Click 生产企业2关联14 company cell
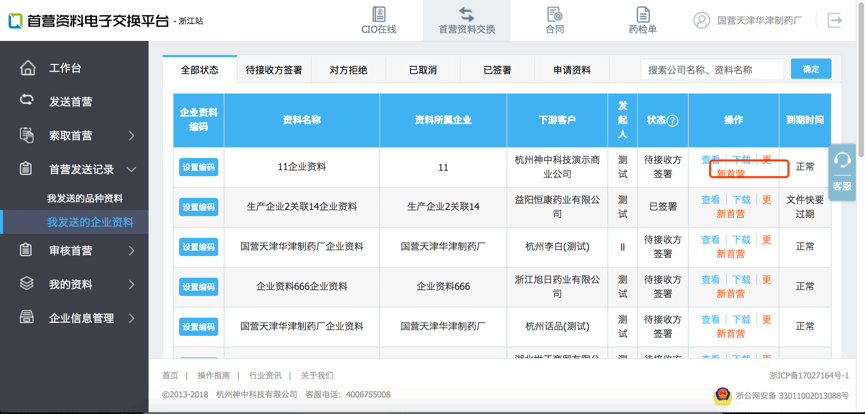Image resolution: width=865 pixels, height=414 pixels. (x=443, y=207)
